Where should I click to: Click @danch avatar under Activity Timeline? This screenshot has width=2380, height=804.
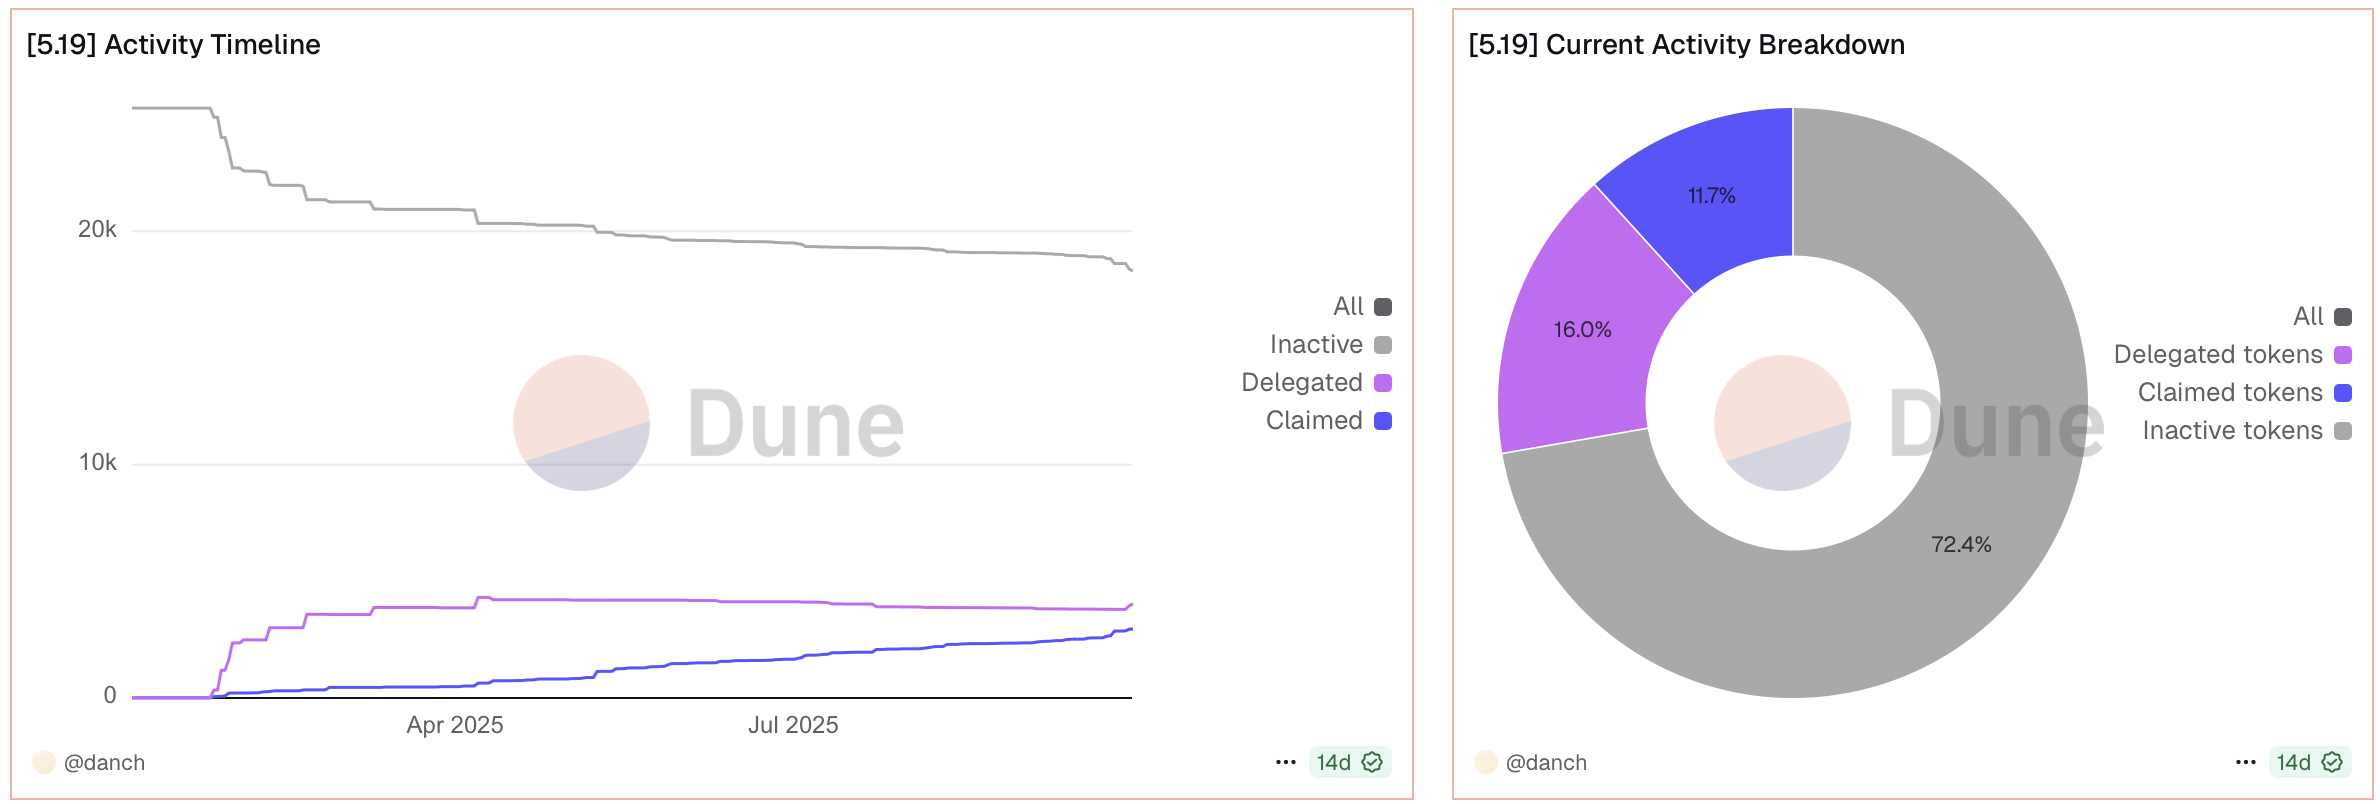coord(44,762)
